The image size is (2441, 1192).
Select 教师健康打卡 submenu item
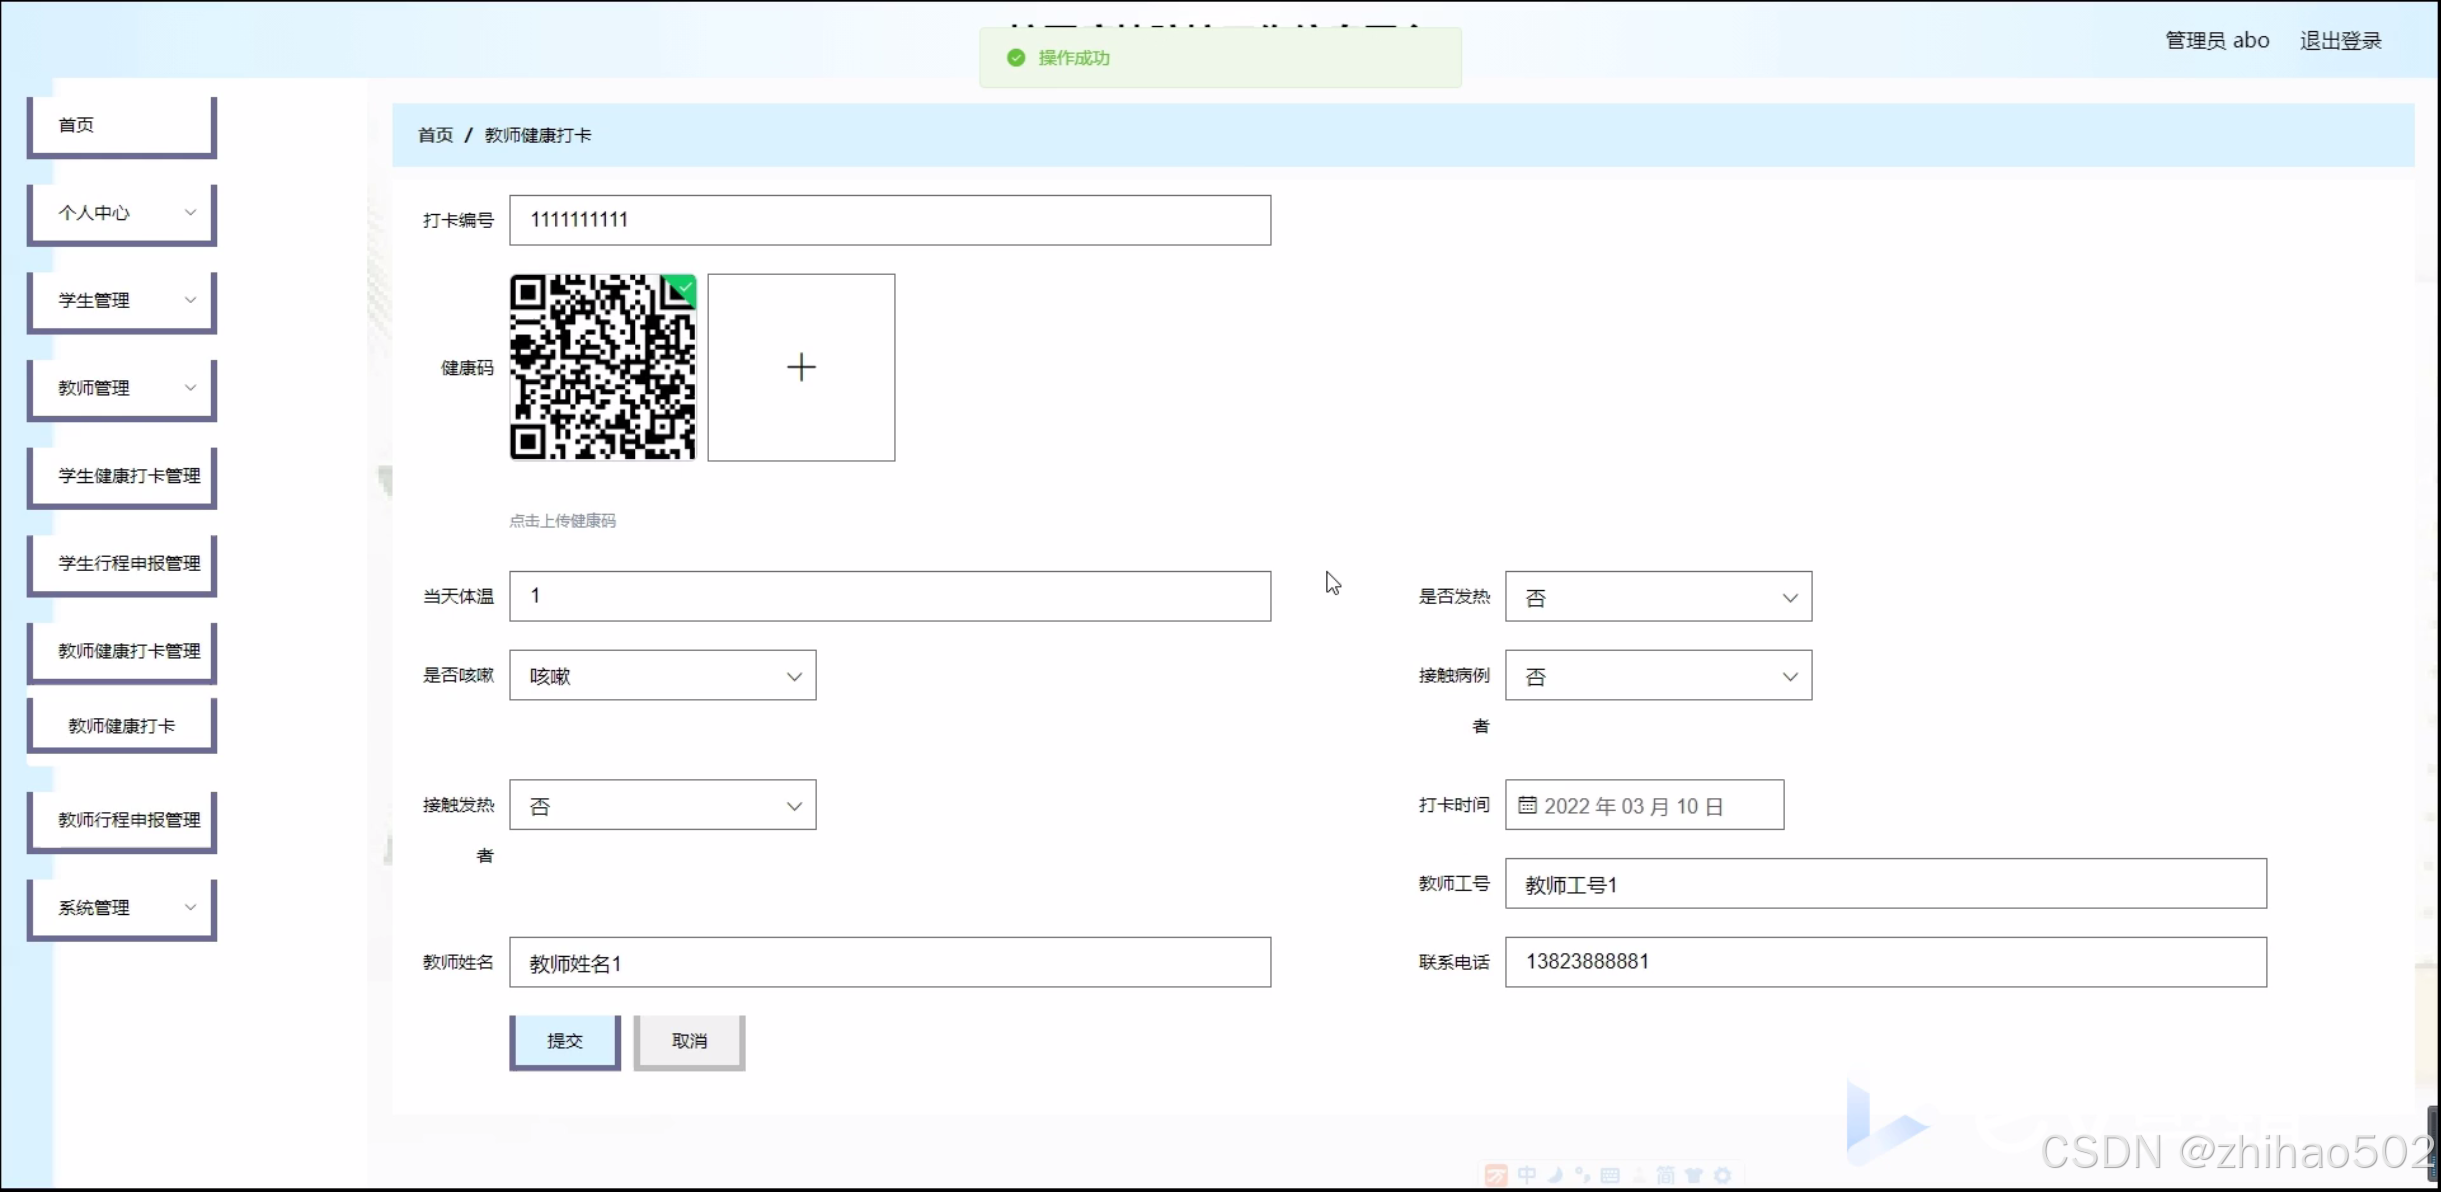pos(122,726)
